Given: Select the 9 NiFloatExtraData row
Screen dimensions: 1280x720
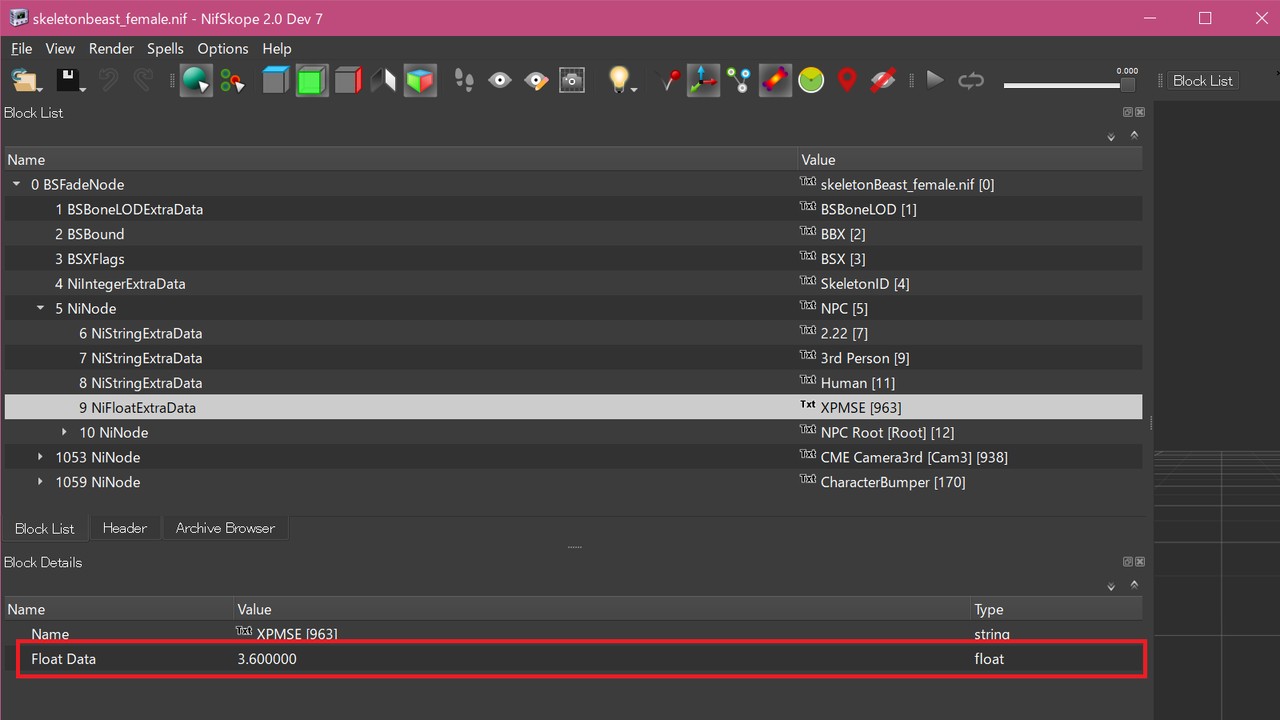Looking at the screenshot, I should click(573, 407).
